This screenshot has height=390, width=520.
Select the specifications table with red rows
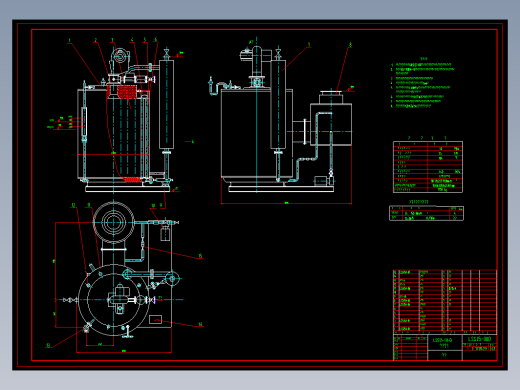coord(428,167)
